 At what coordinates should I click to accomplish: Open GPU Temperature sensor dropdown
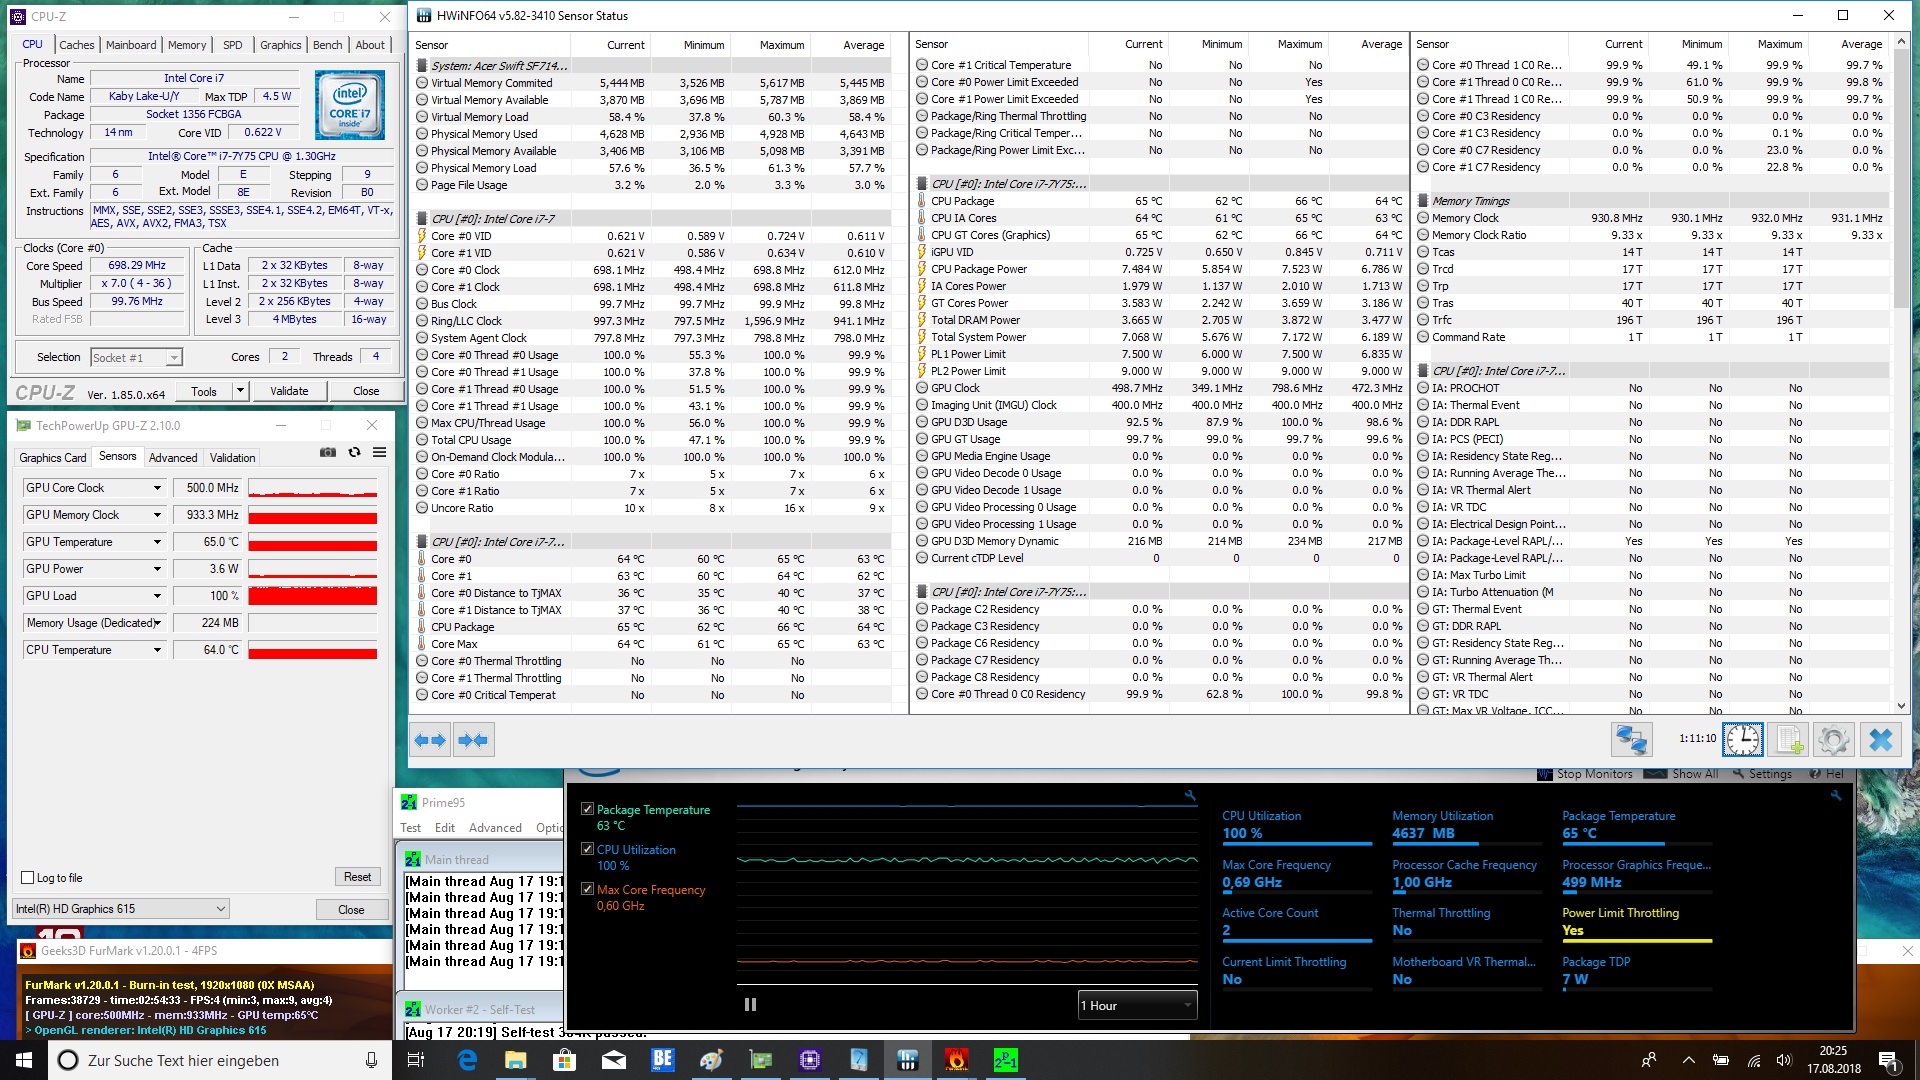(157, 542)
